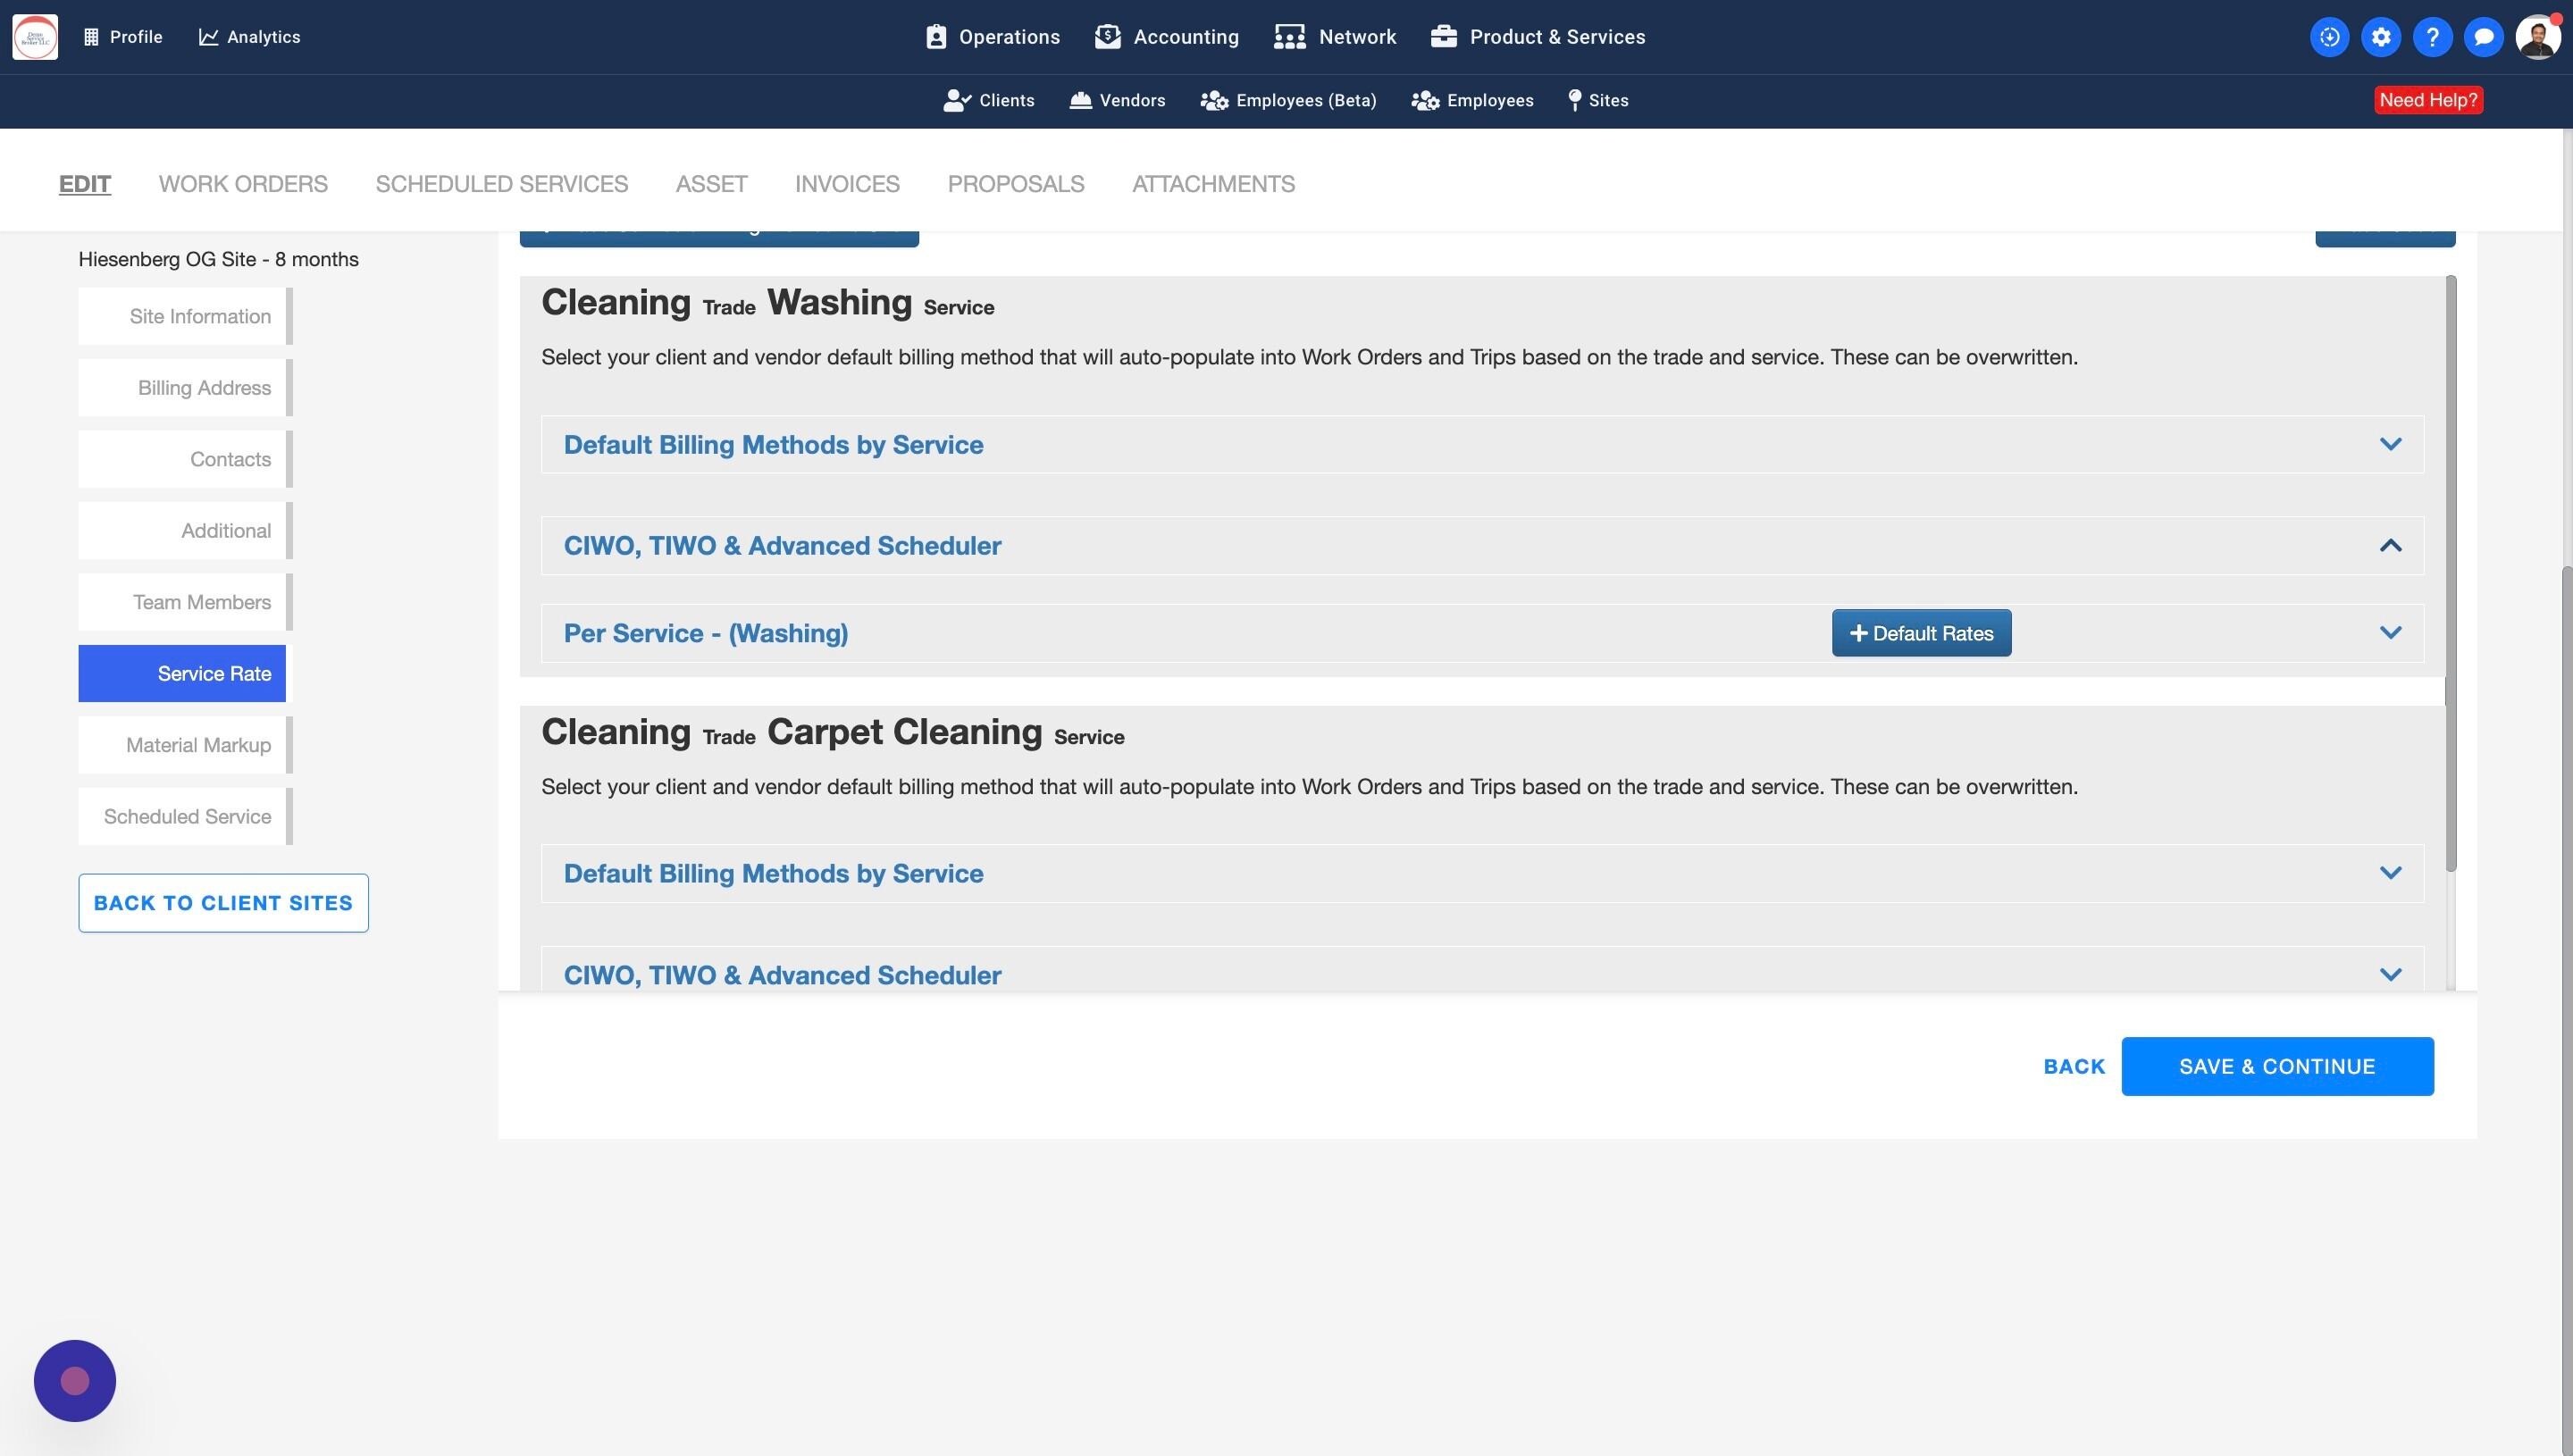Expand Per Service - (Washing) section
Viewport: 2573px width, 1456px height.
click(2390, 633)
